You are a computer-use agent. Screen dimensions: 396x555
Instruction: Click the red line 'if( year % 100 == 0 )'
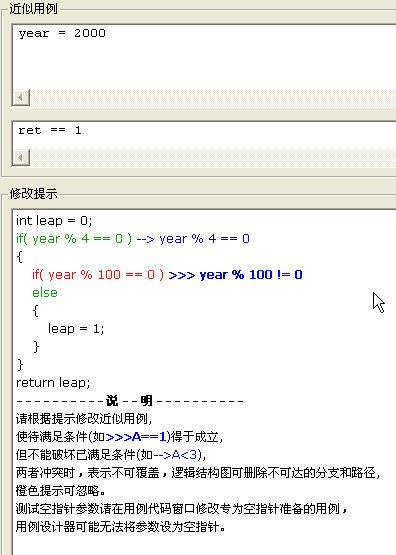pyautogui.click(x=98, y=275)
